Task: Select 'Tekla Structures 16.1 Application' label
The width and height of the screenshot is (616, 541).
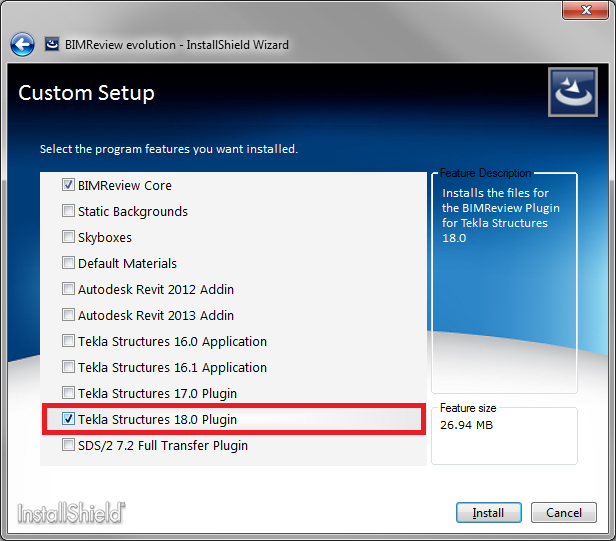Action: tap(172, 368)
